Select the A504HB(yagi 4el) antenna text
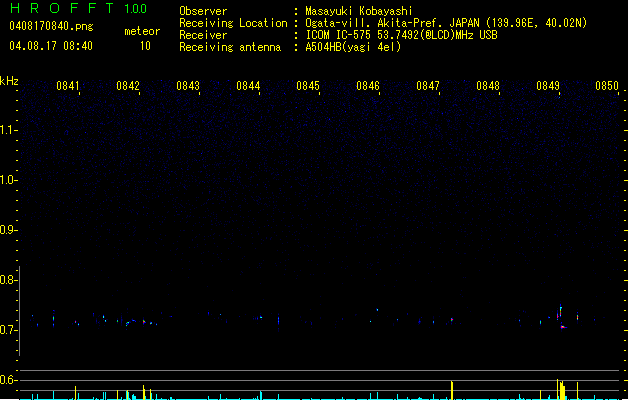The image size is (629, 400). coord(353,47)
